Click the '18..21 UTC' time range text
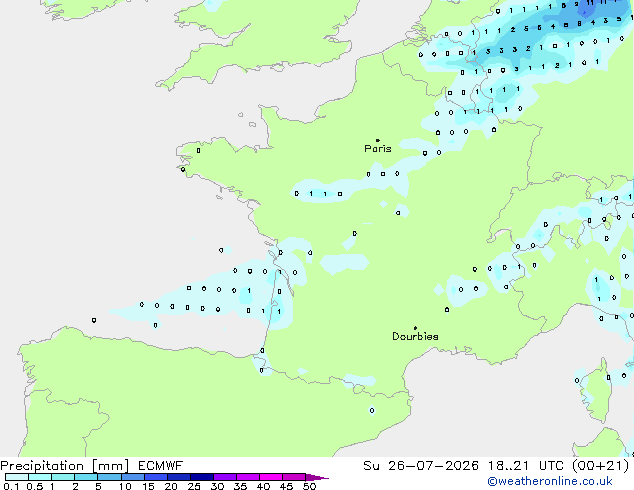The width and height of the screenshot is (634, 490). click(x=526, y=466)
